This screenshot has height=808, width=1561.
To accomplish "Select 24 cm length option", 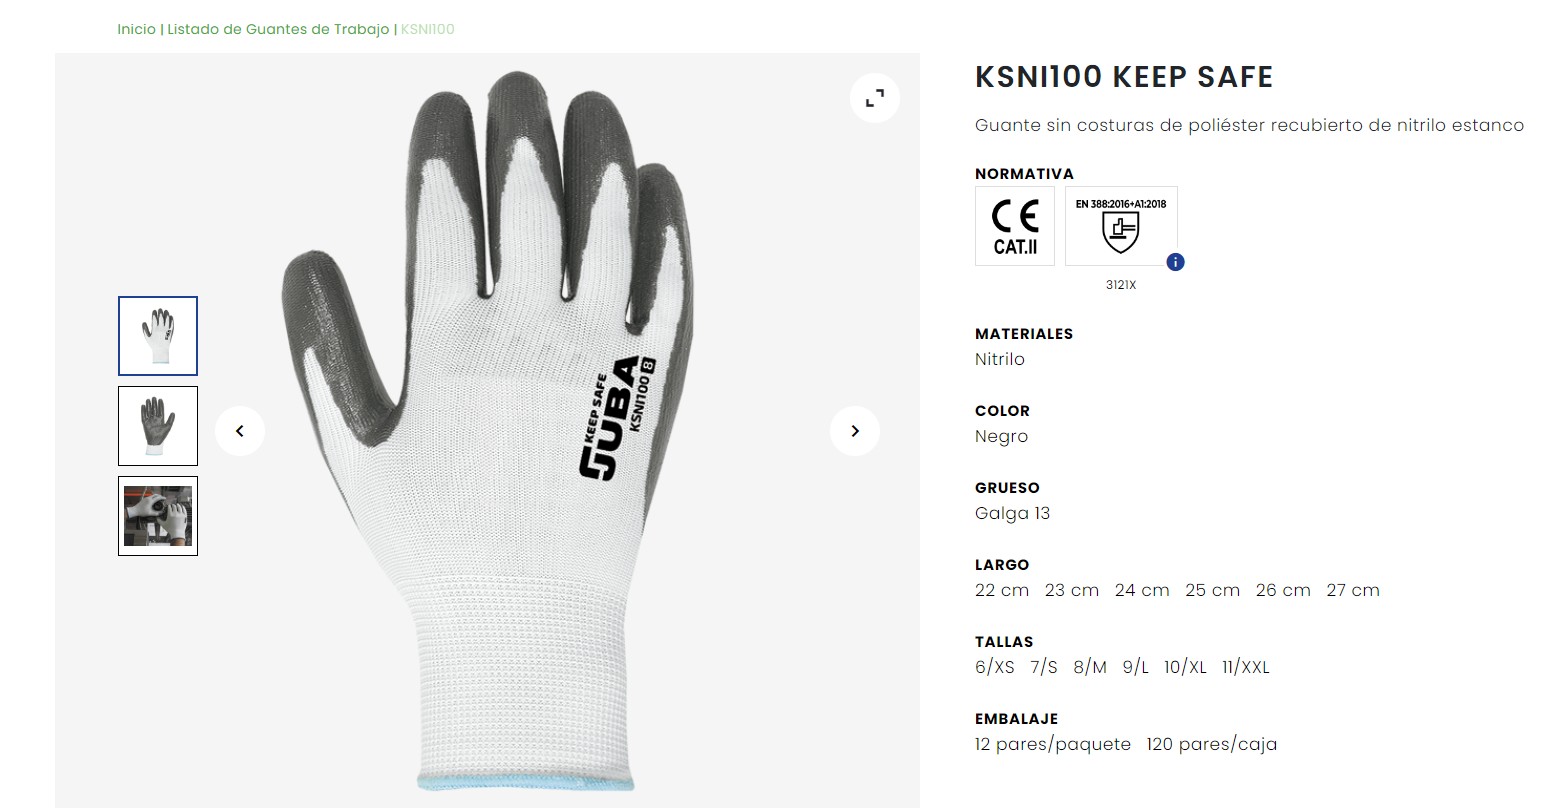I will pos(1142,590).
